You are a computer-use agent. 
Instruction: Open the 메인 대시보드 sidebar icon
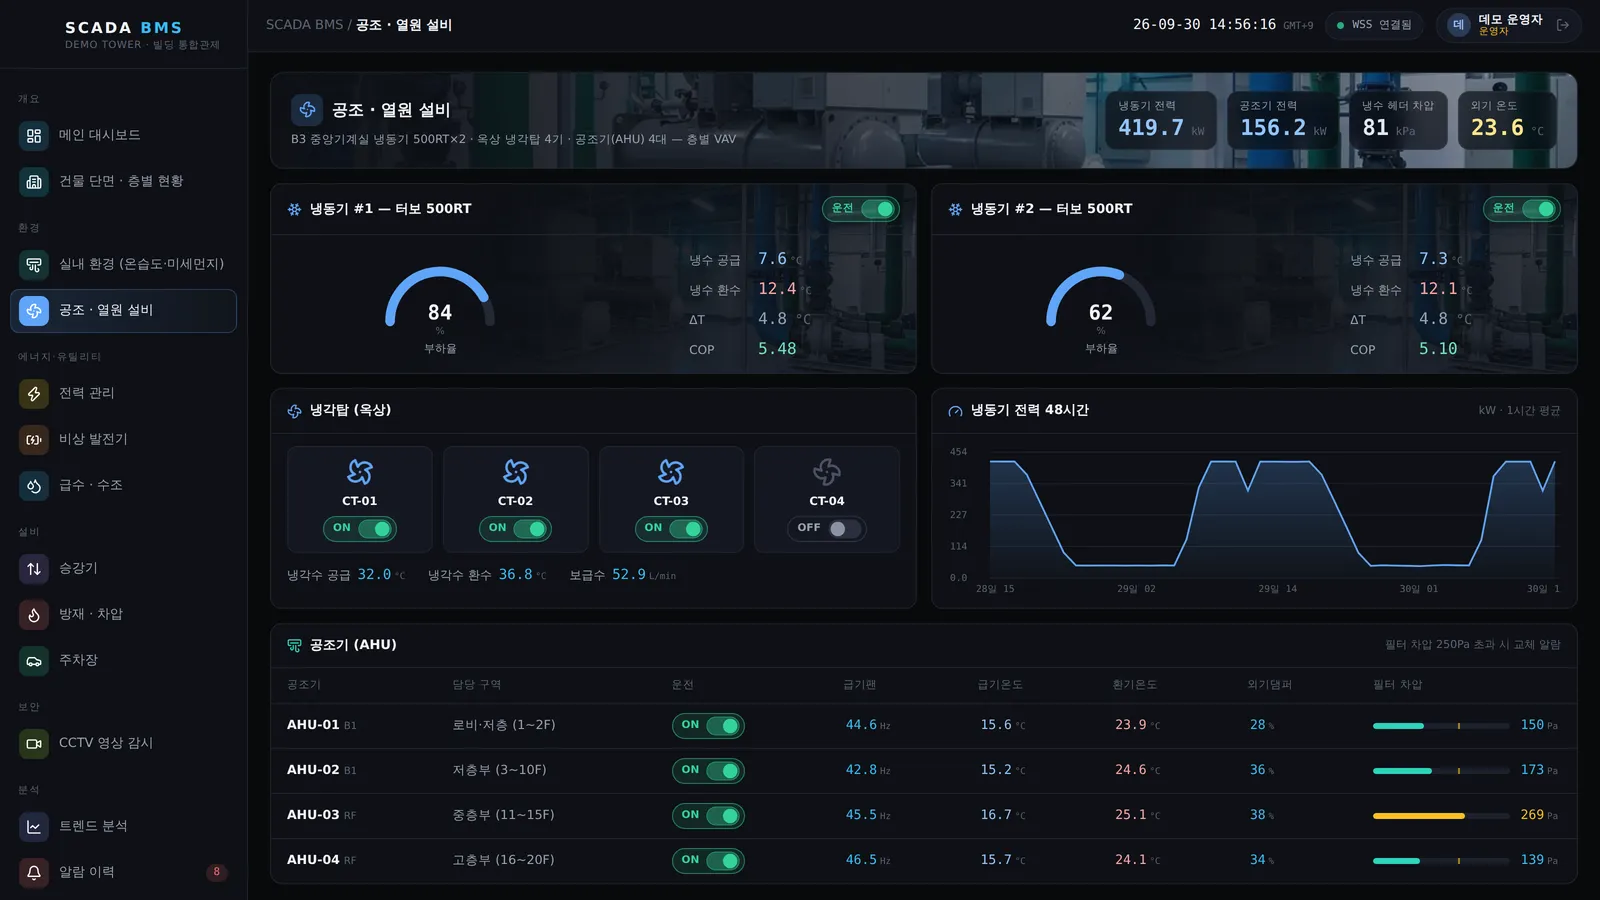[x=34, y=135]
